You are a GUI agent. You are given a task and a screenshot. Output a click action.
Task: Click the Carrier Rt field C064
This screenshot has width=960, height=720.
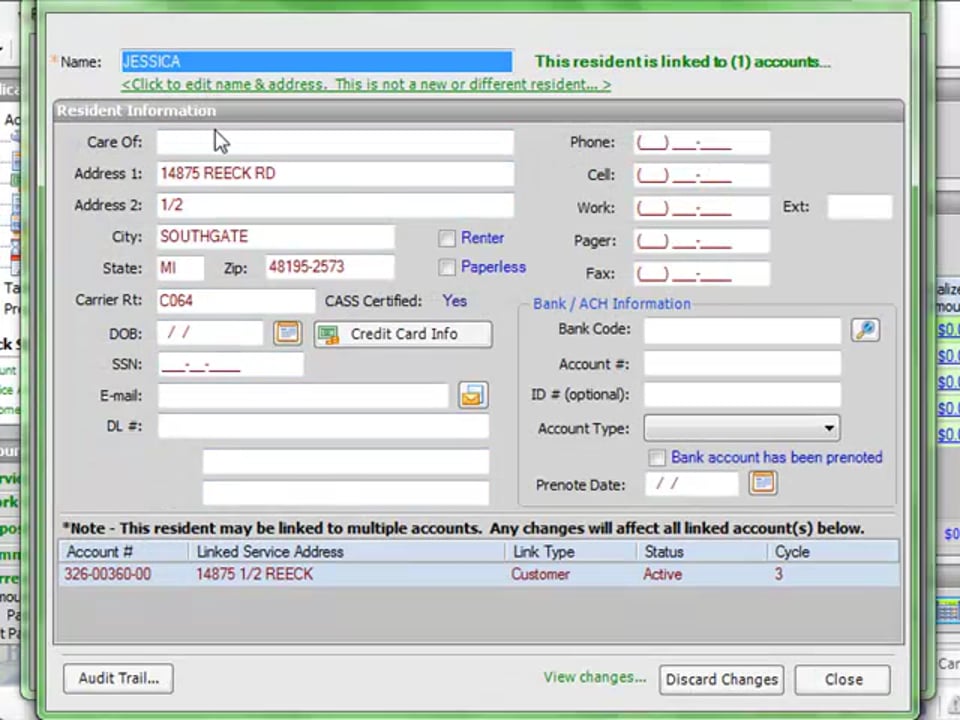tap(236, 301)
